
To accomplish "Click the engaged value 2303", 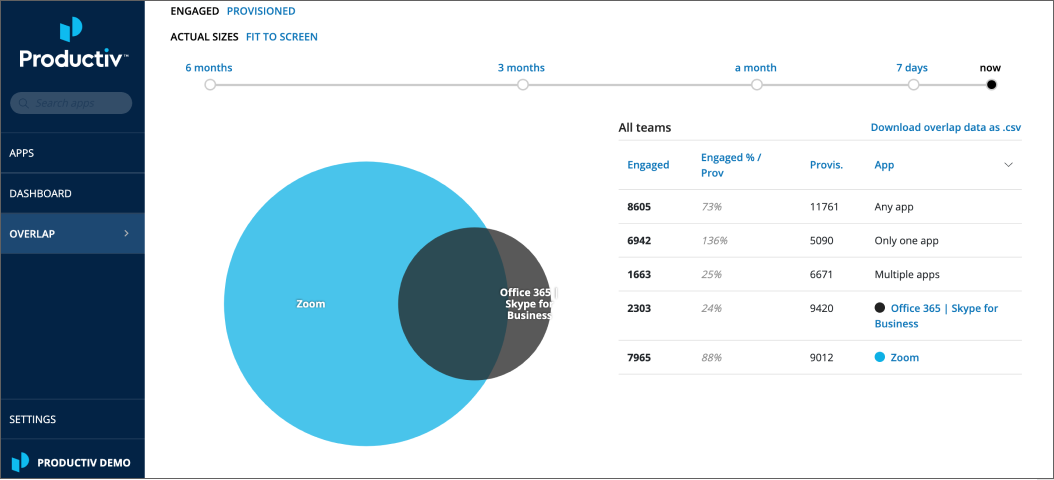I will (639, 308).
